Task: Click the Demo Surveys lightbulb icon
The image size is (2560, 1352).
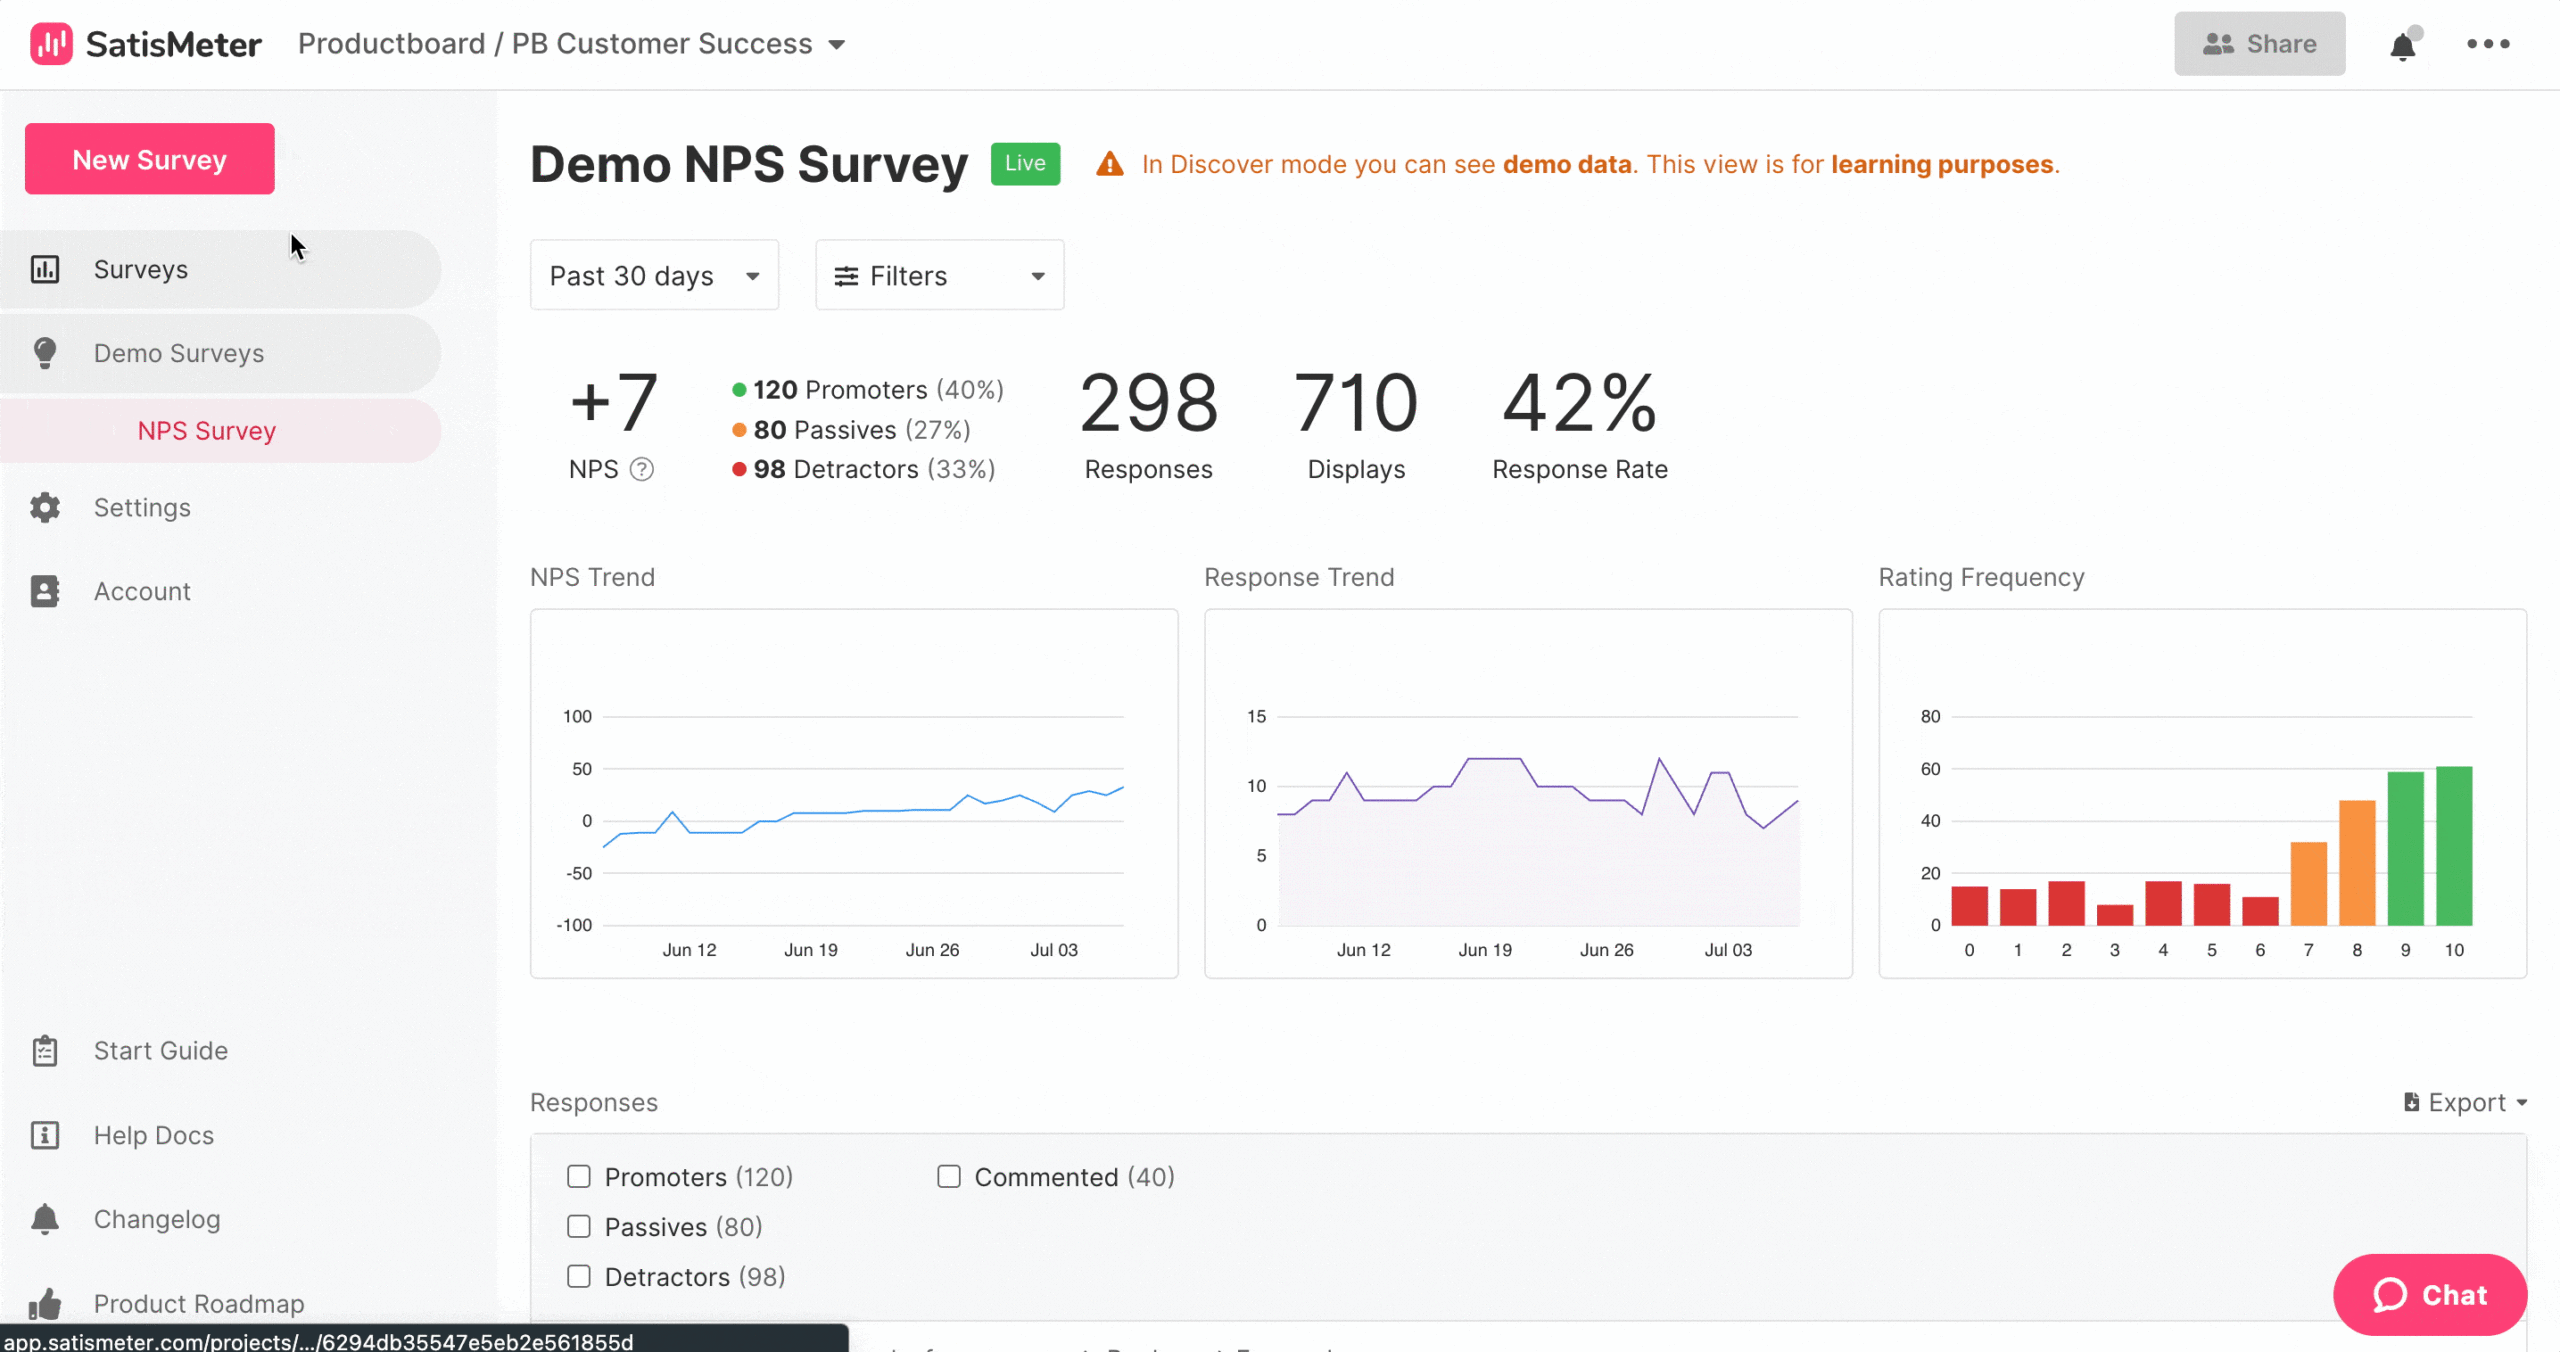Action: click(45, 352)
